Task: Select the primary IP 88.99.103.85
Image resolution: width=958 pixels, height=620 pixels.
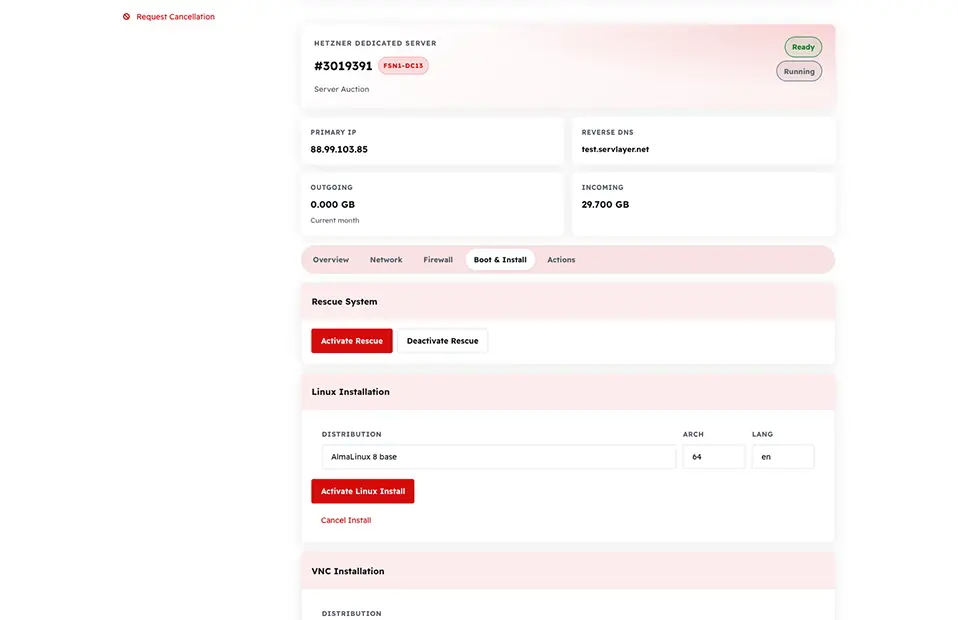Action: (x=339, y=149)
